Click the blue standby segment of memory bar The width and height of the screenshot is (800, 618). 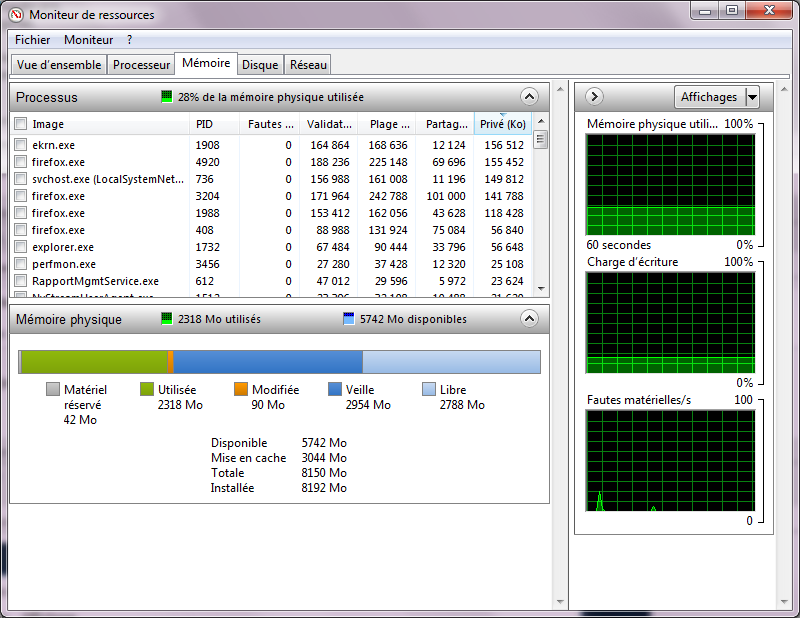268,362
